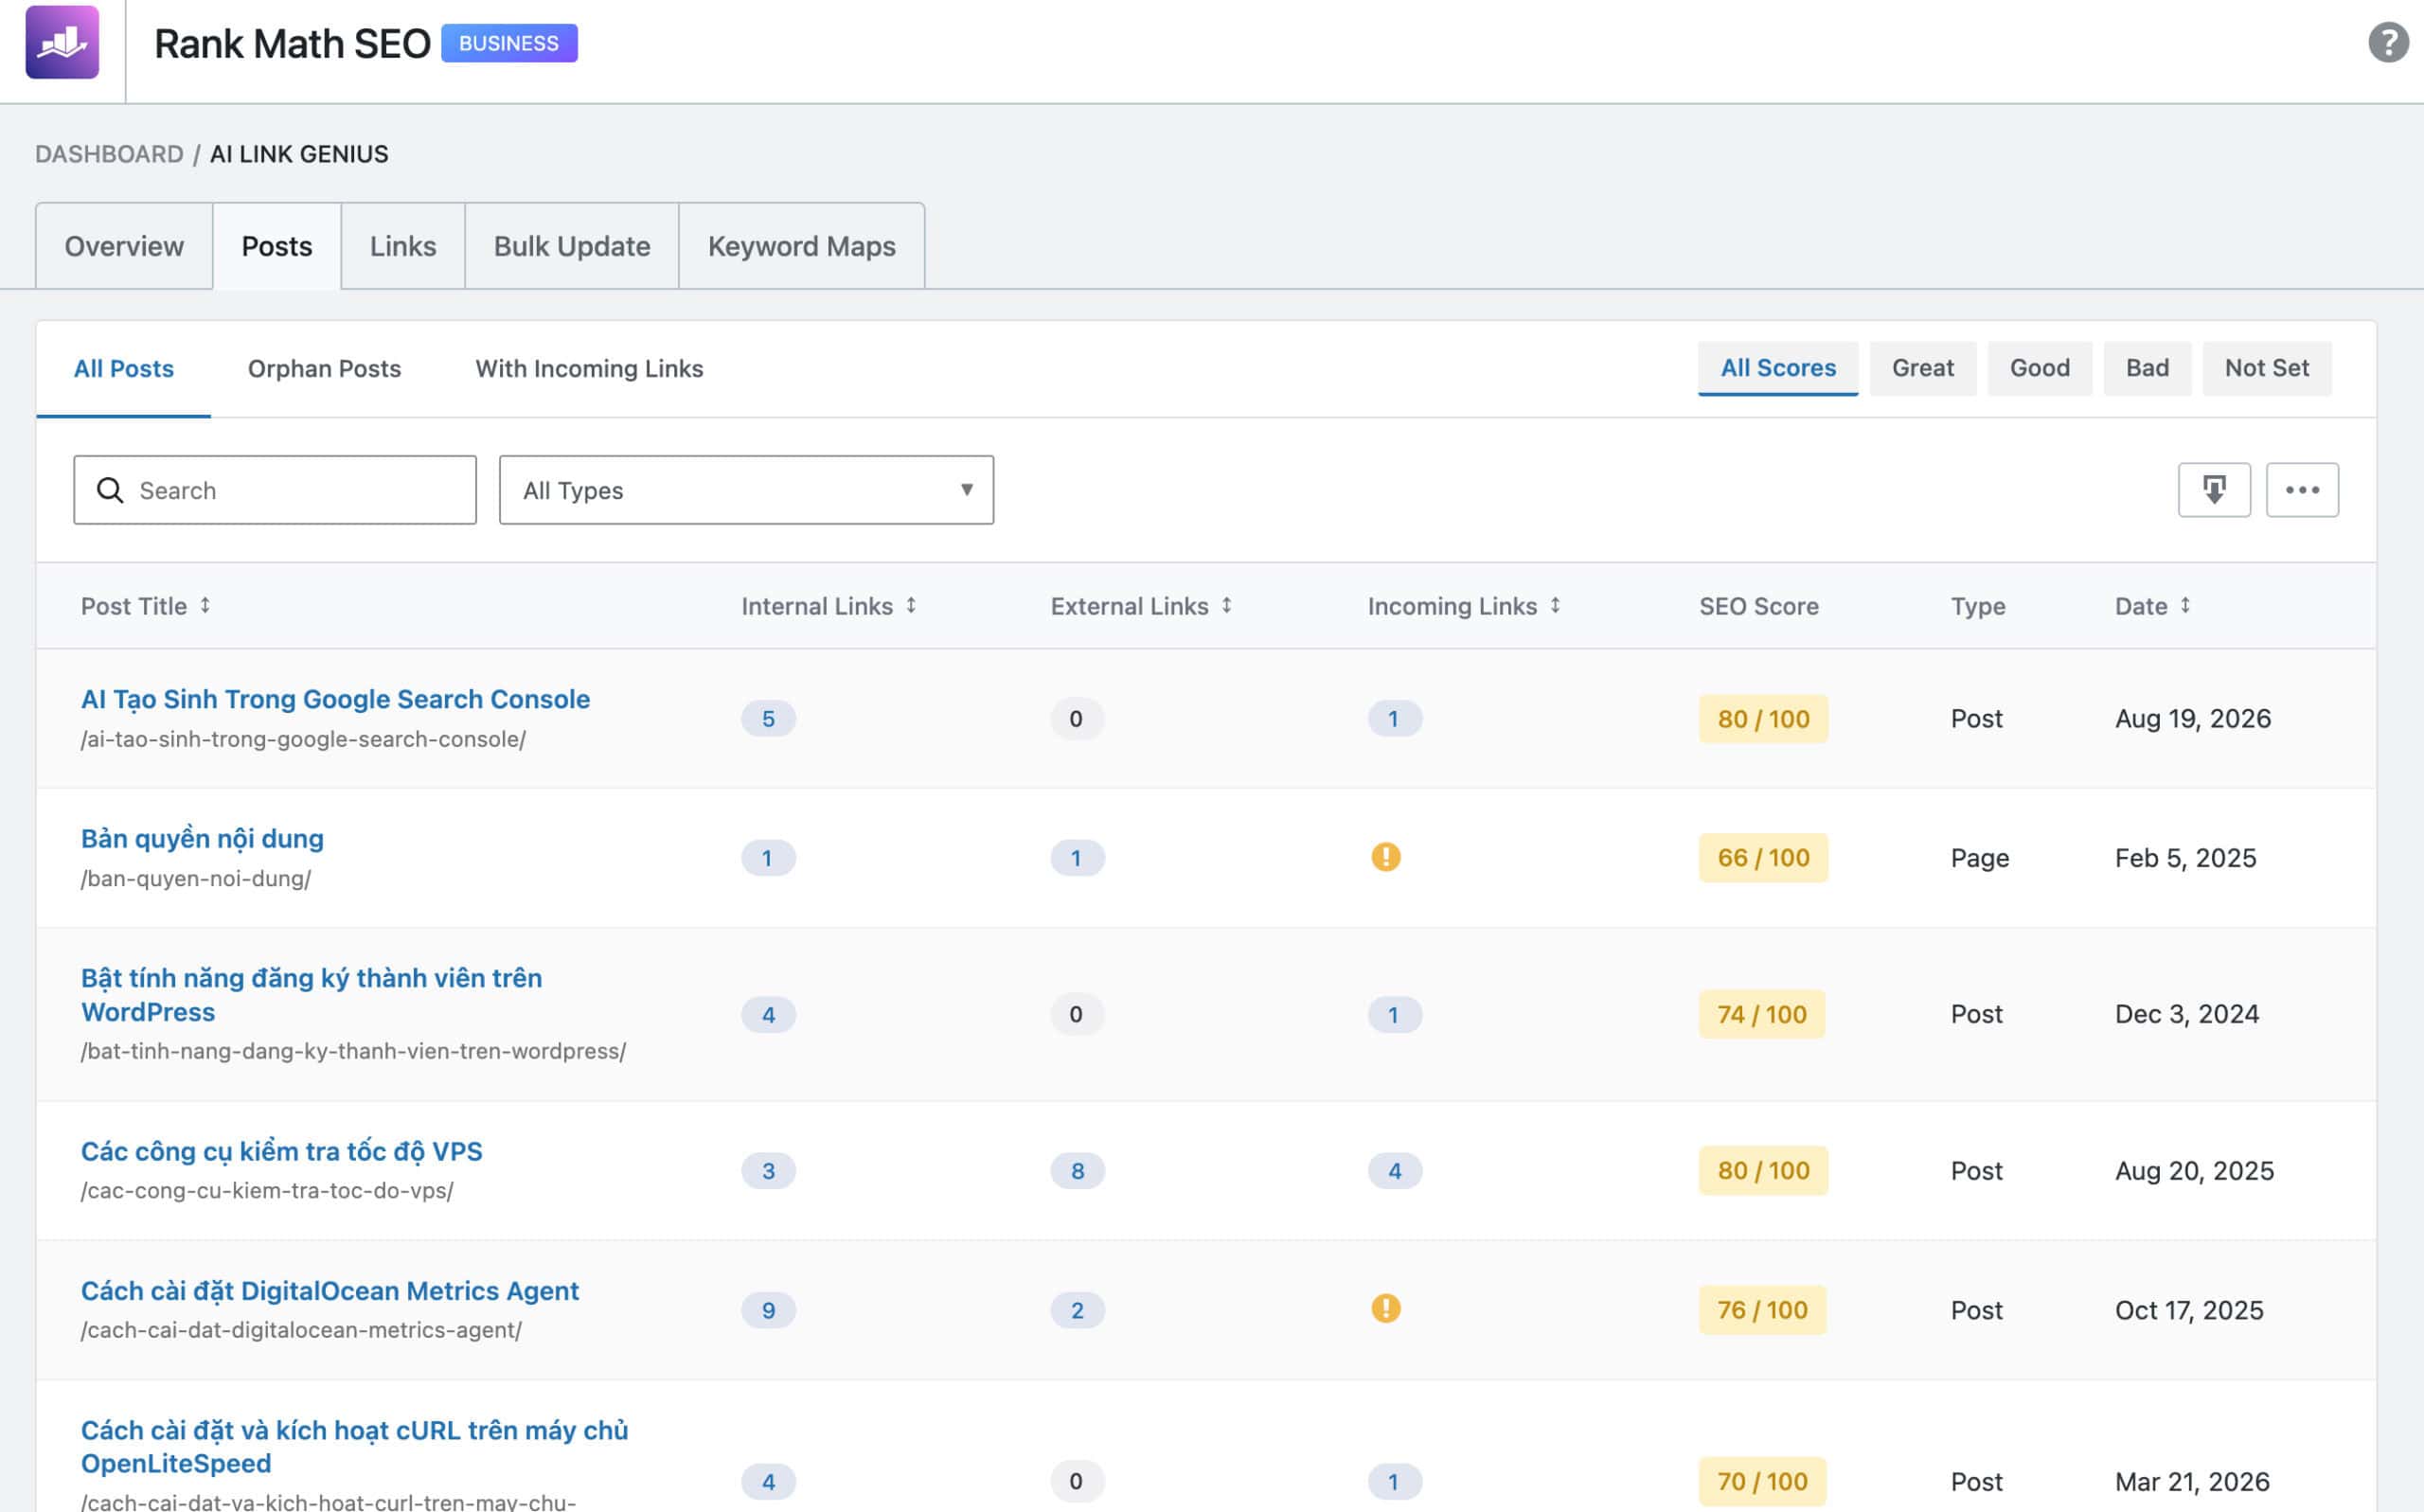Sort by Internal Links arrows icon

click(x=911, y=605)
